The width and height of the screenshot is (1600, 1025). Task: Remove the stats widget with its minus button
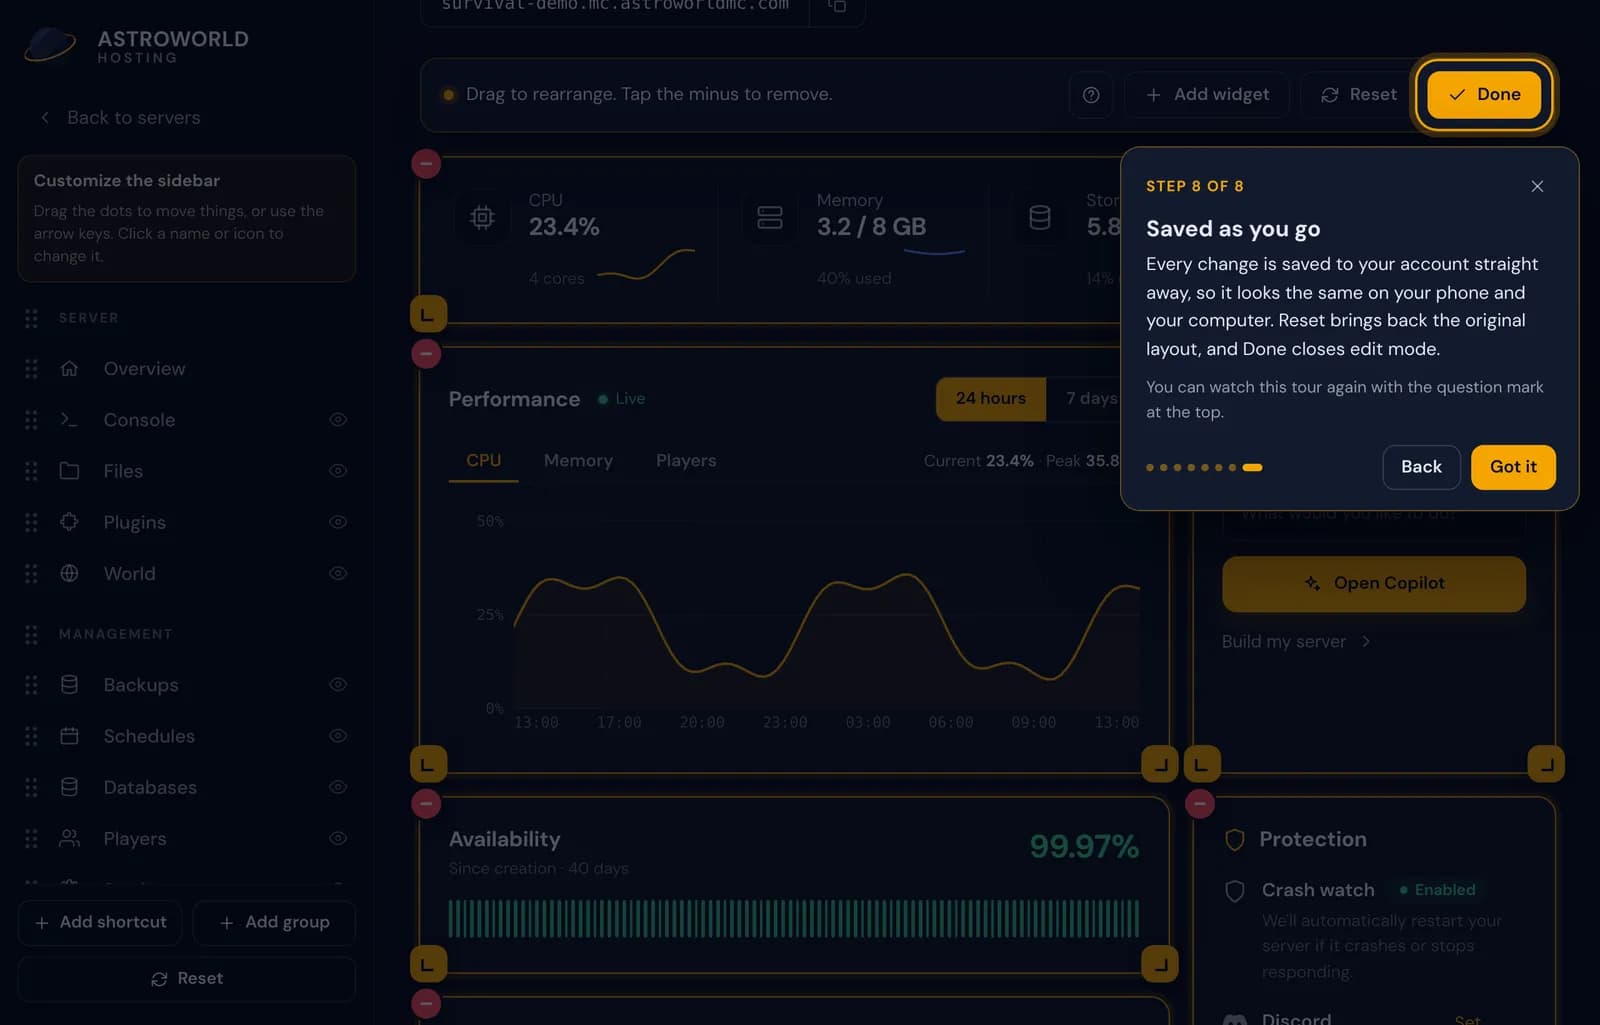coord(427,164)
